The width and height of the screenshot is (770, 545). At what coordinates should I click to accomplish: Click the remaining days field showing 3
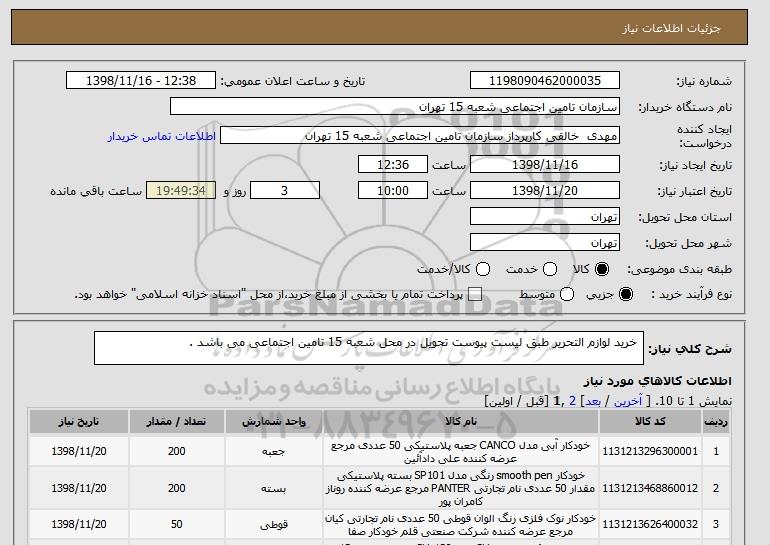point(285,191)
